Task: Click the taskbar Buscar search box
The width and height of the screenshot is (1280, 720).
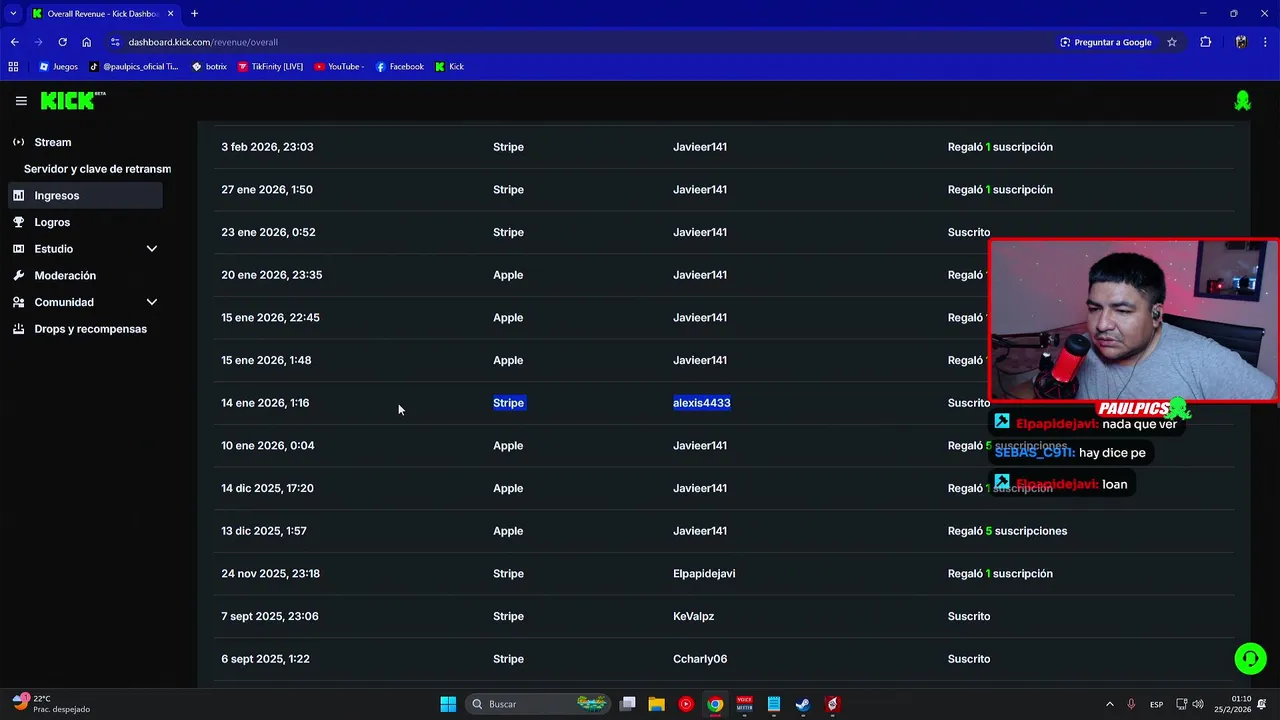Action: [x=538, y=704]
